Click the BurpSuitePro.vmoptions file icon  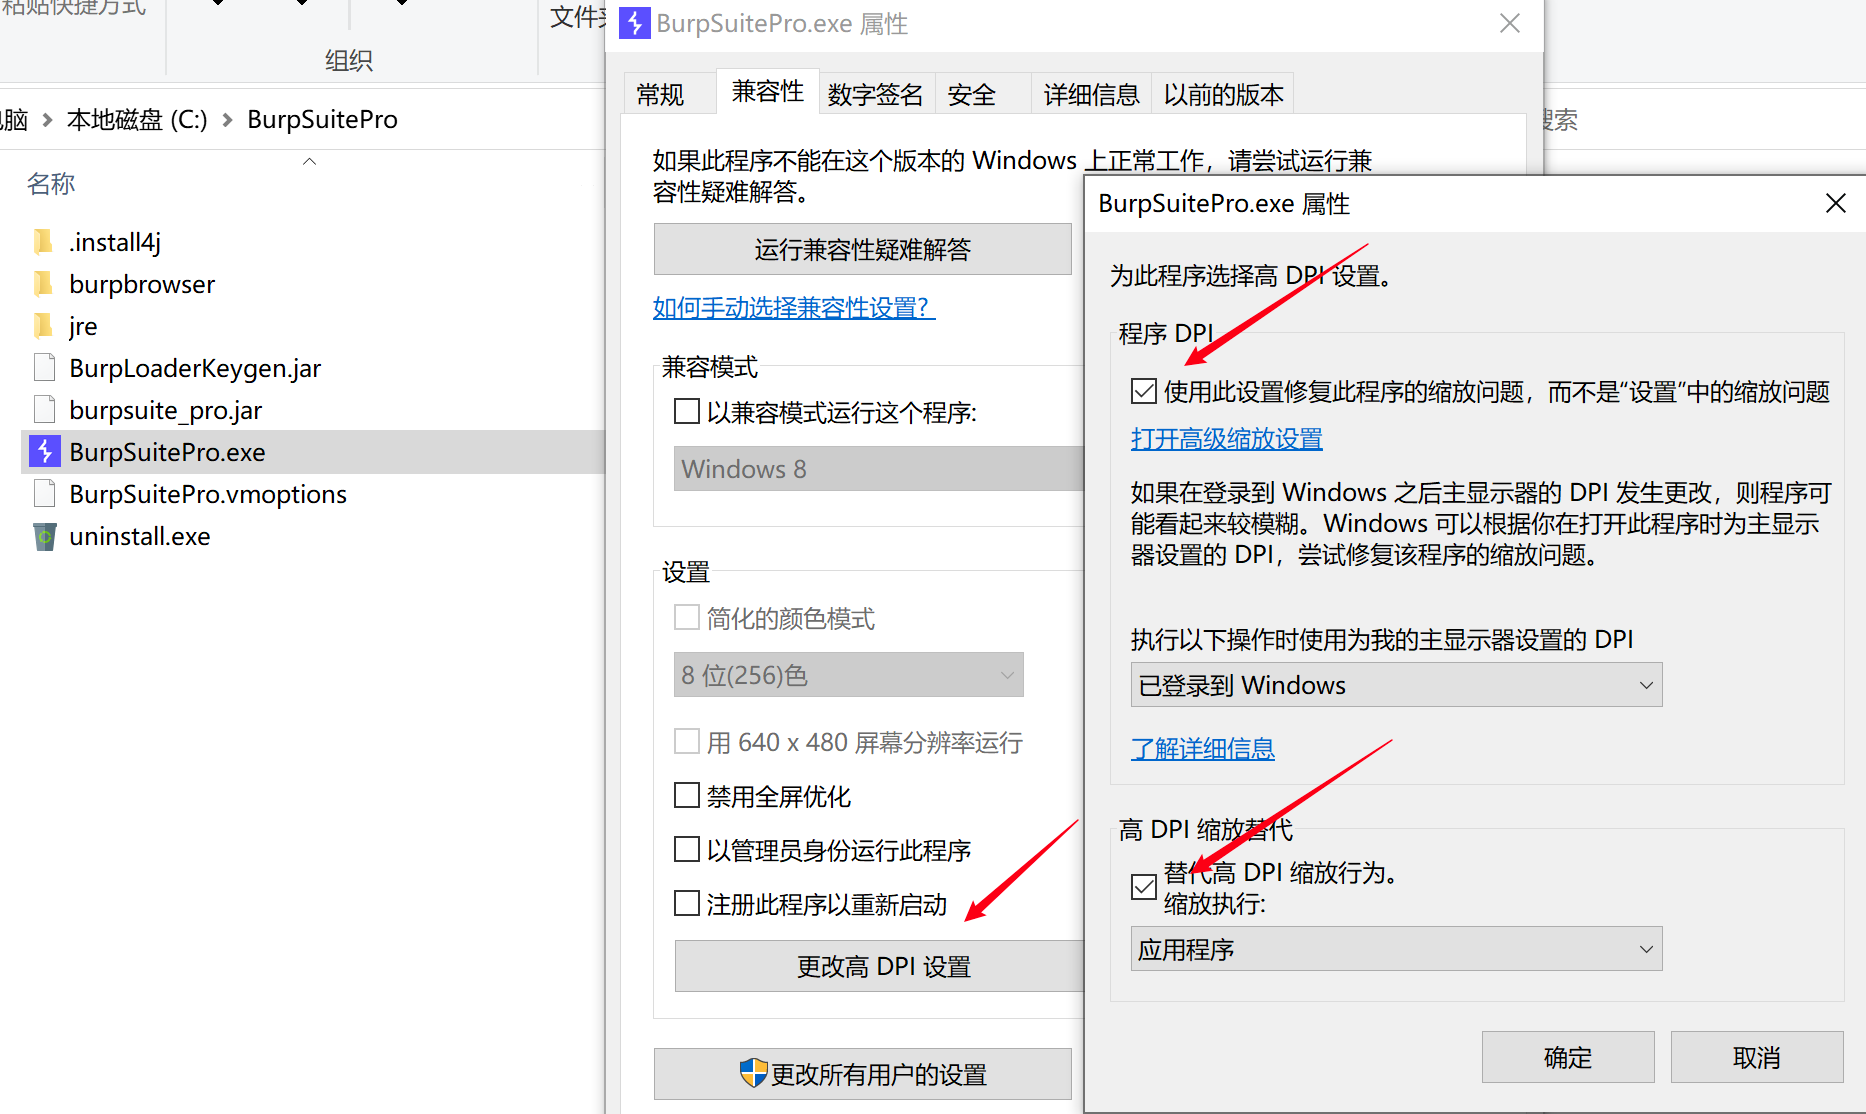click(x=44, y=494)
